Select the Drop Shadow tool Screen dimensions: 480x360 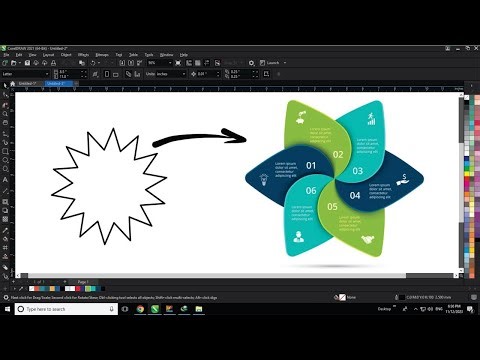[5, 210]
